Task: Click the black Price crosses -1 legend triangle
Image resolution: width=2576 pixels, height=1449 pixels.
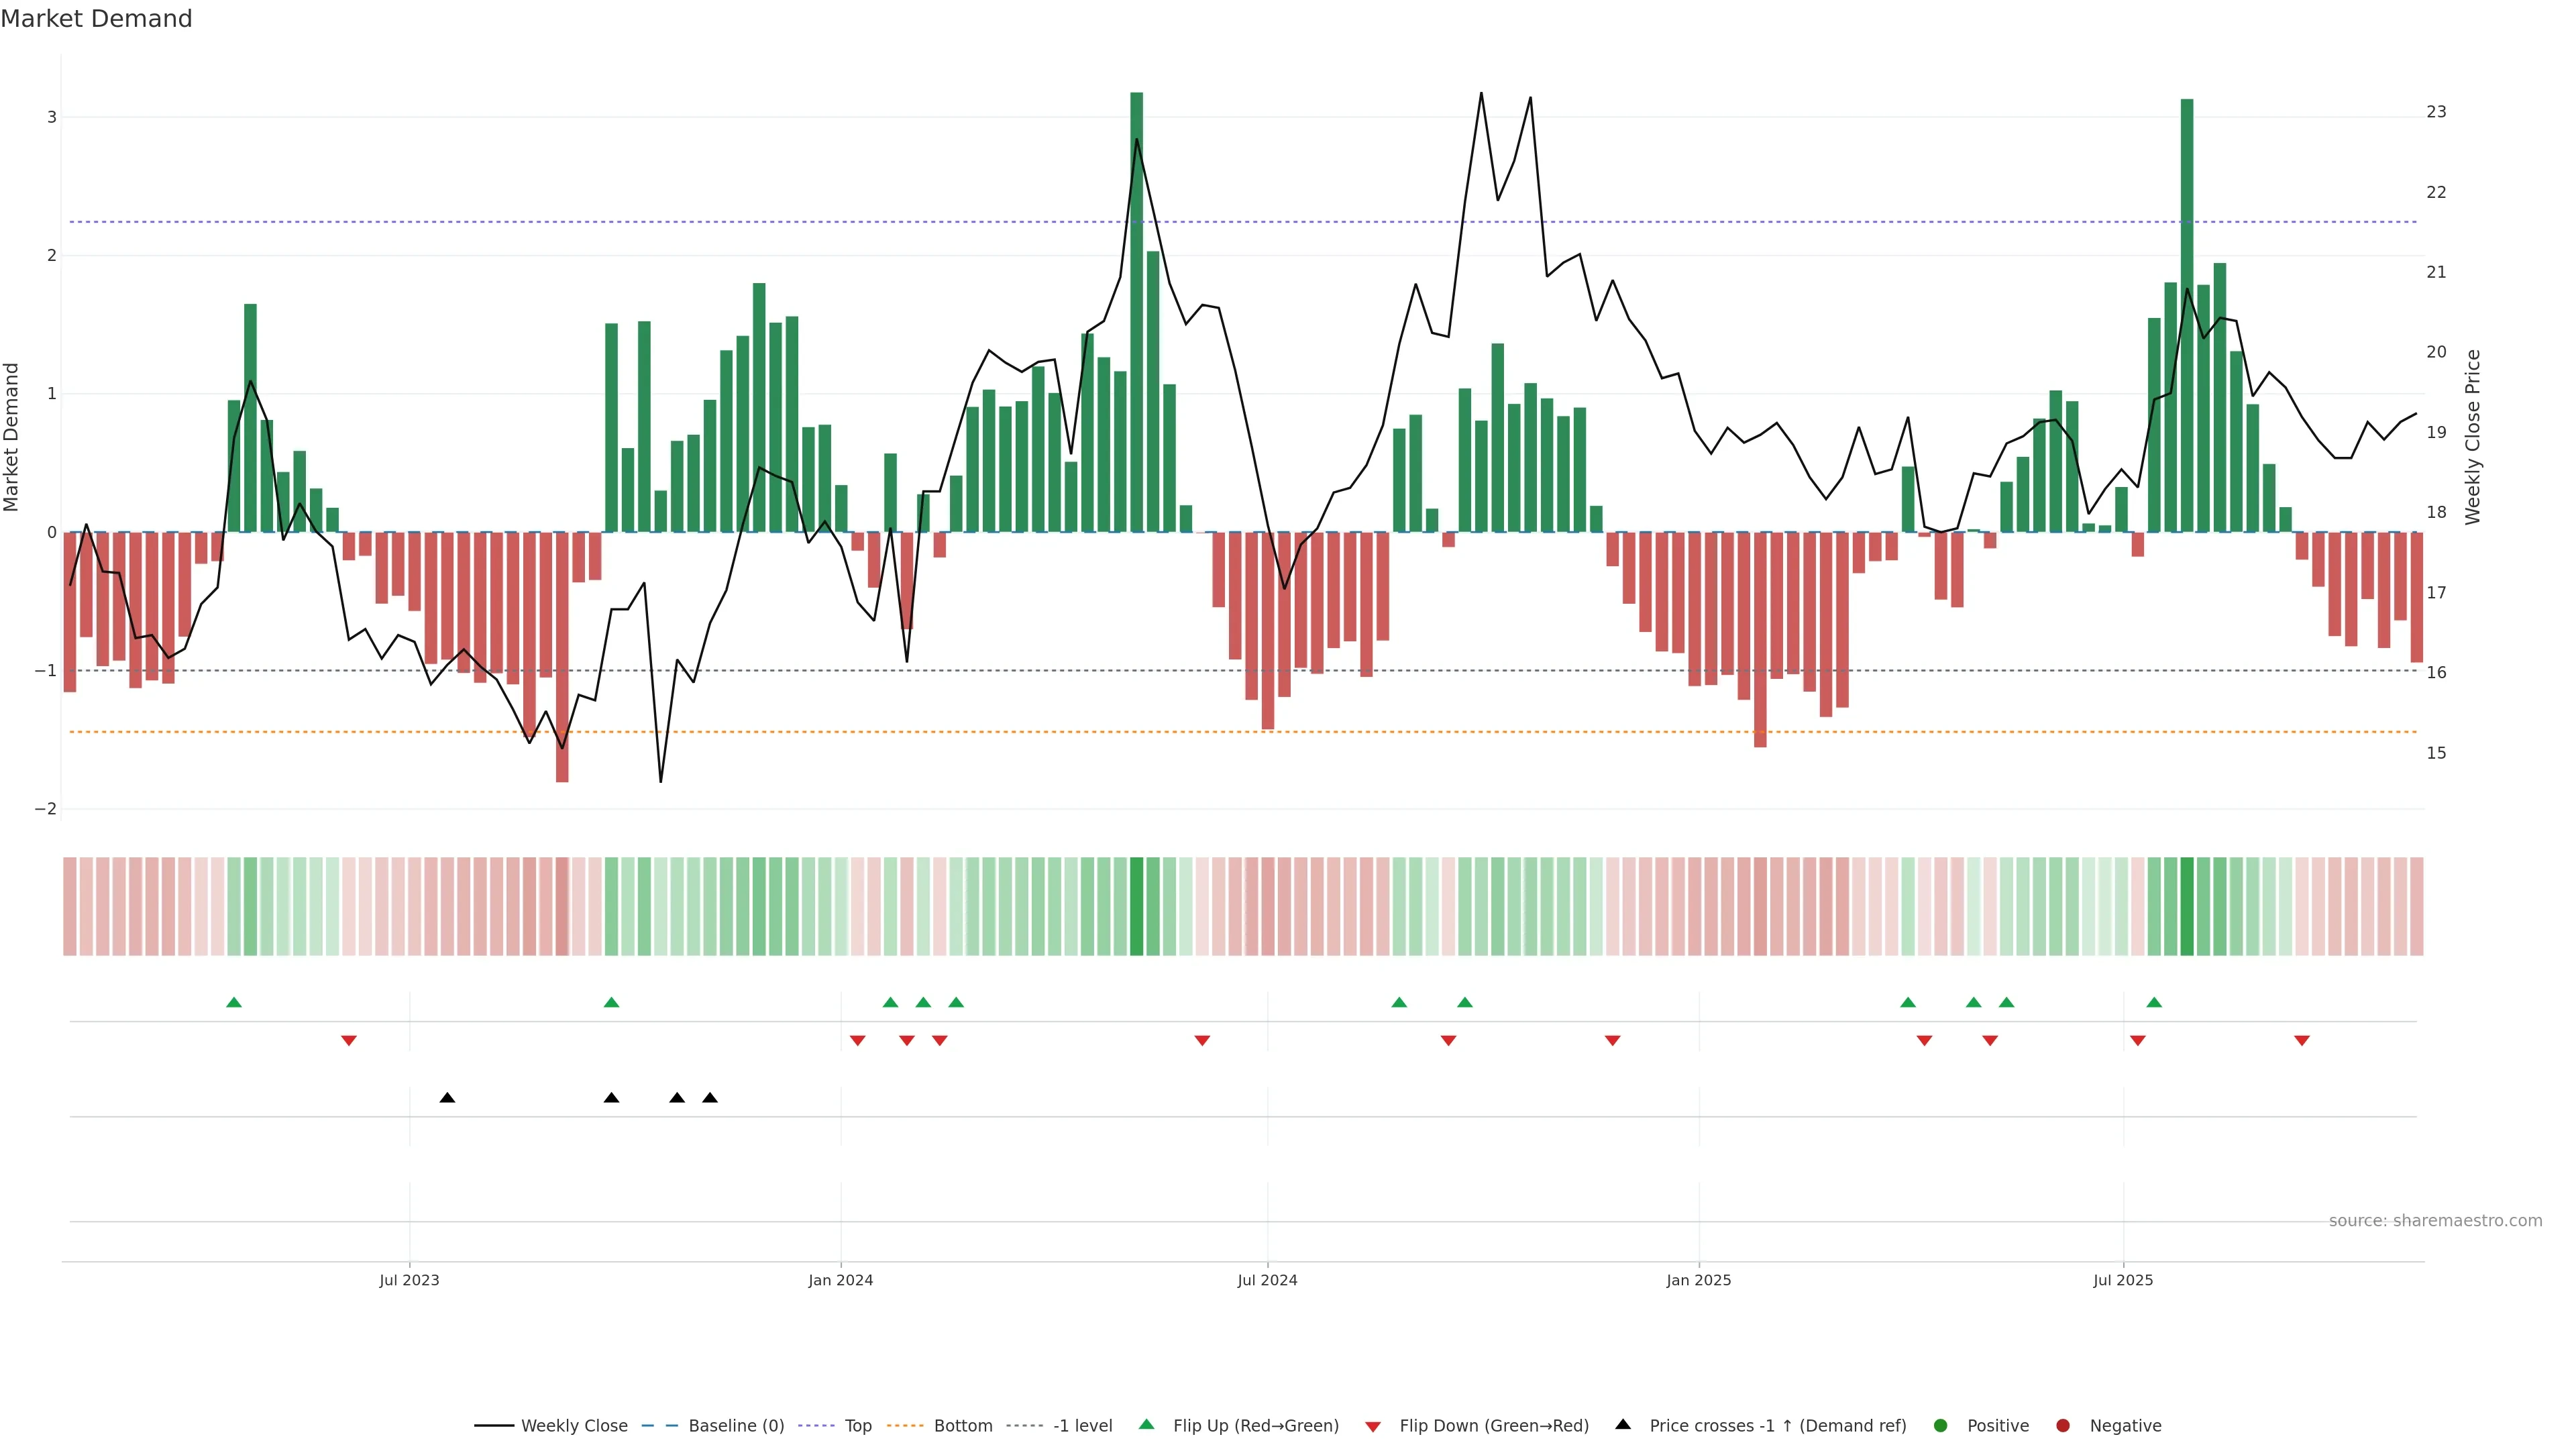Action: pyautogui.click(x=1623, y=1424)
